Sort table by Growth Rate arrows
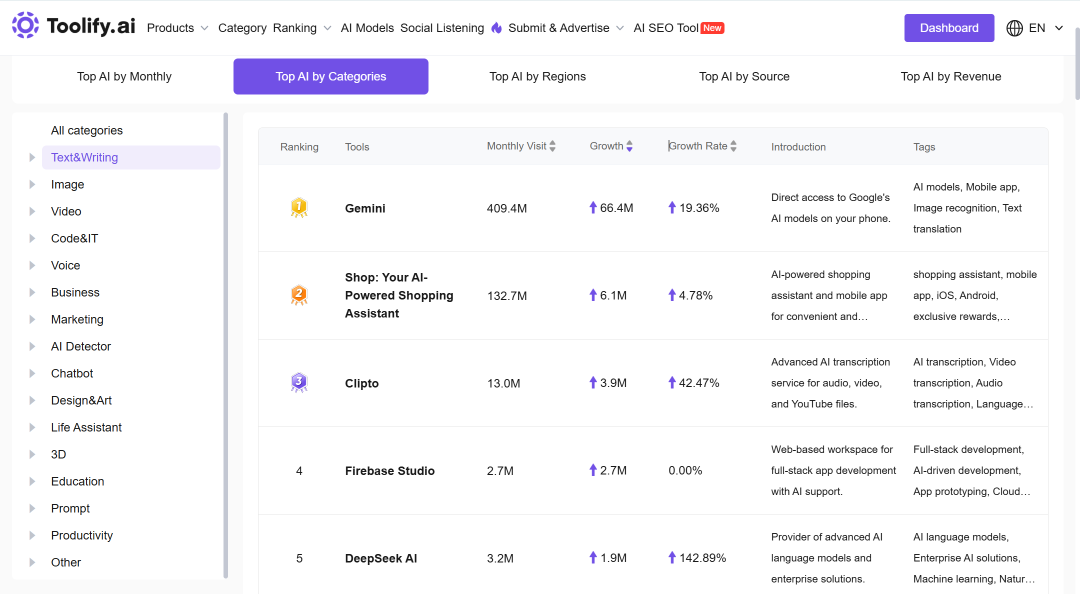Viewport: 1080px width, 594px height. (x=734, y=146)
